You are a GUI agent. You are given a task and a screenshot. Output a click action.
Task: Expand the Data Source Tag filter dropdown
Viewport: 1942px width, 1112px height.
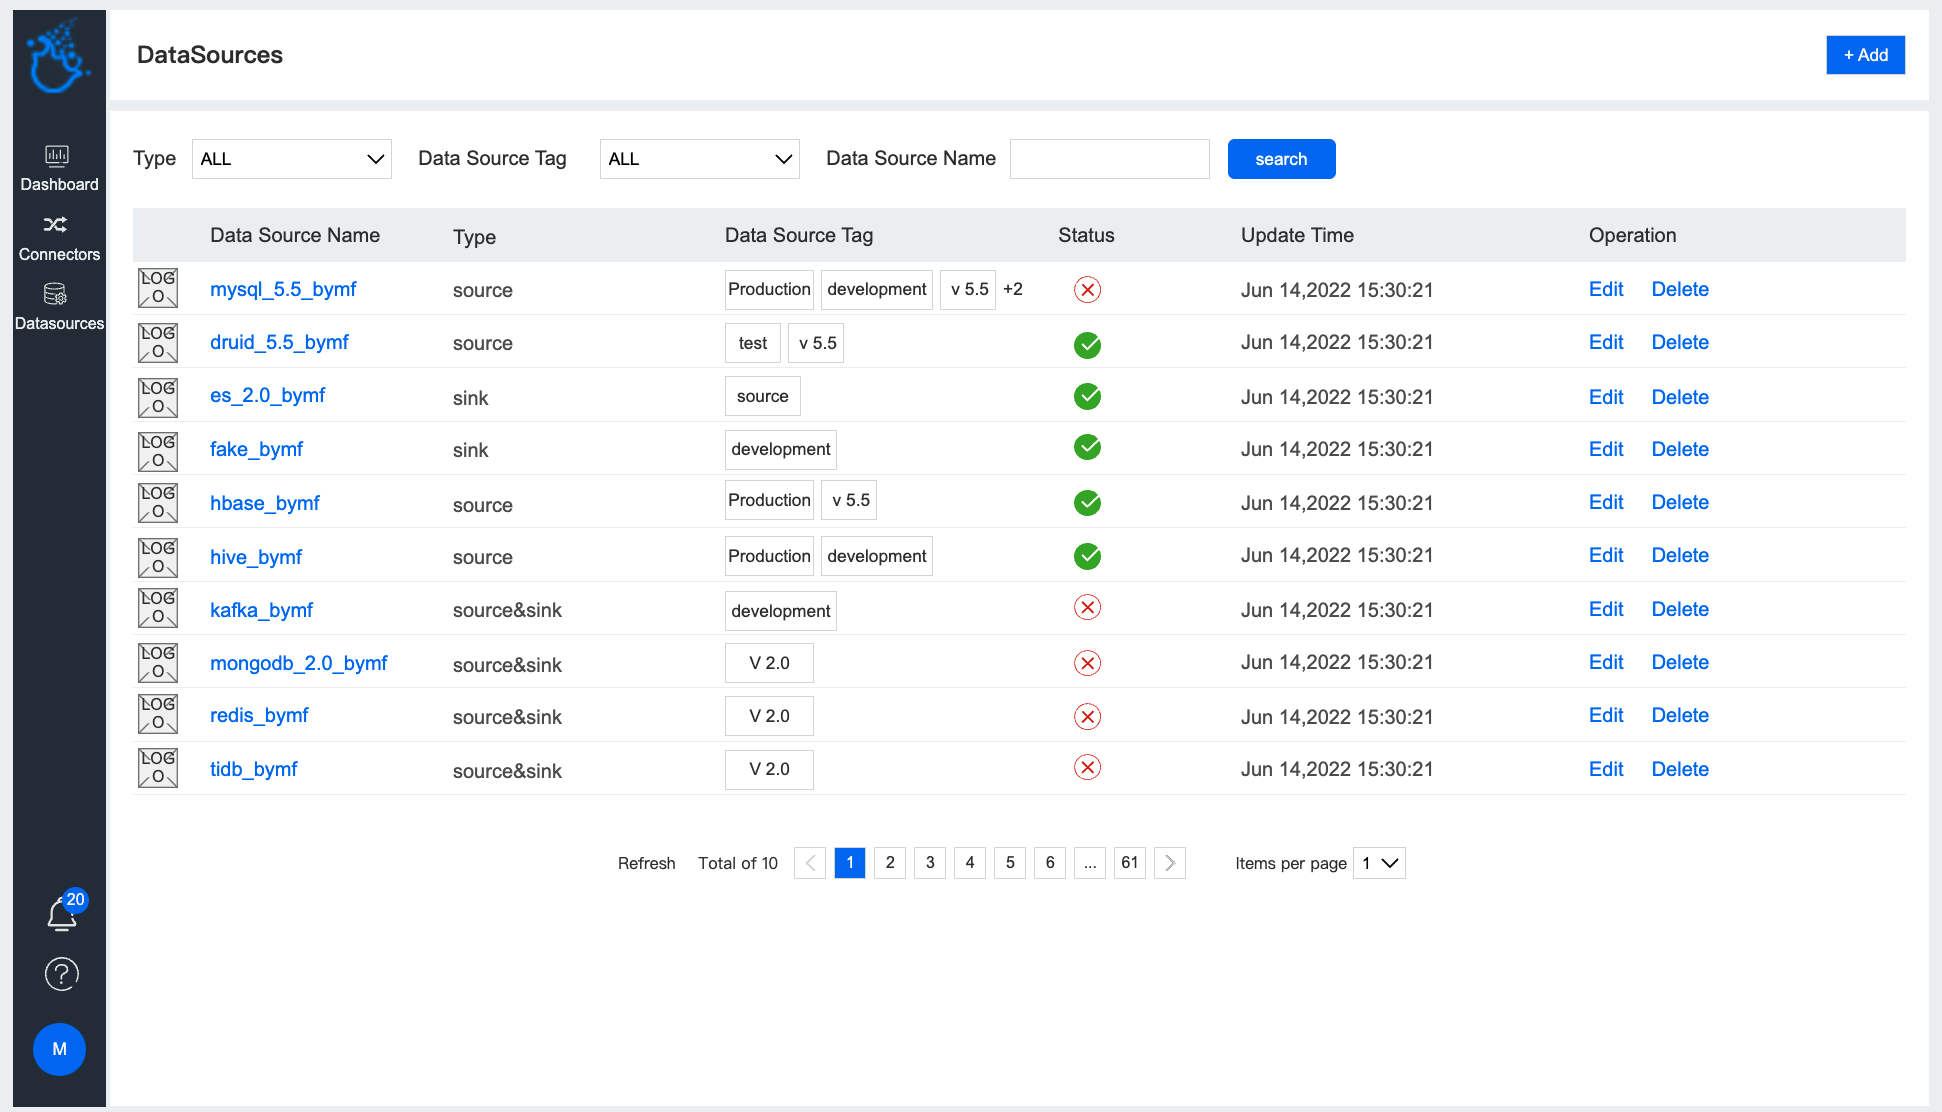coord(699,159)
